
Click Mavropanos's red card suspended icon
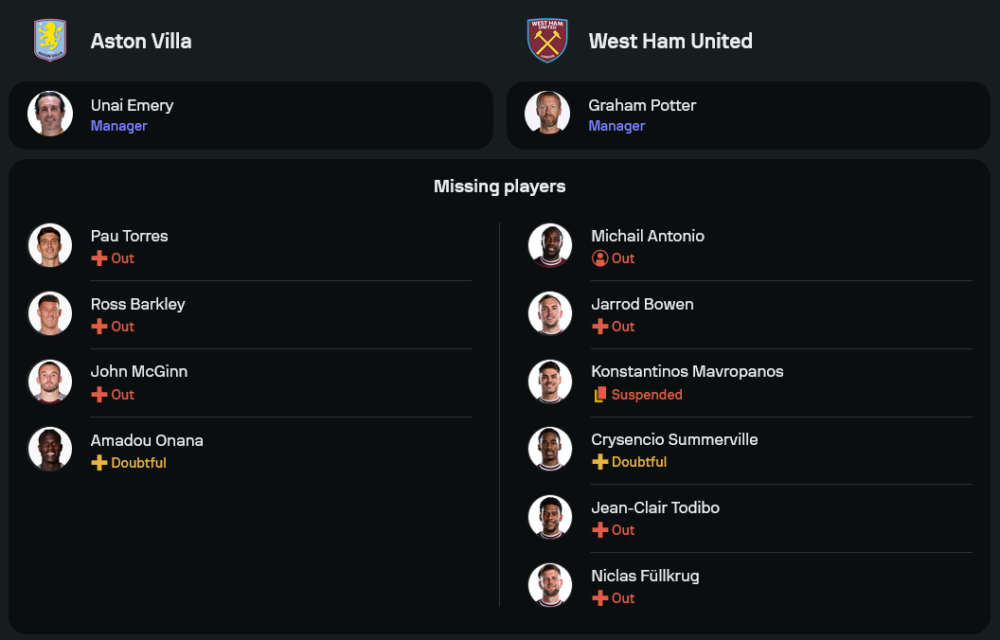600,395
